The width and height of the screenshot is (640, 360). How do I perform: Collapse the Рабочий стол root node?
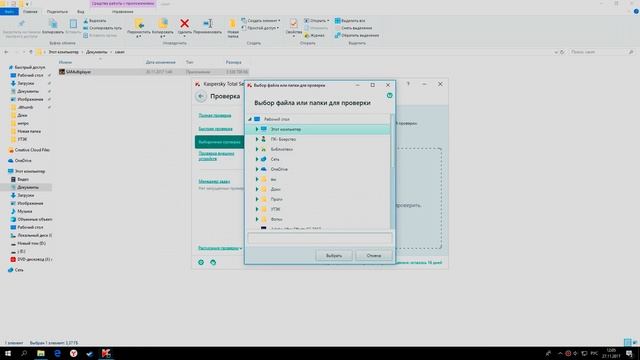click(250, 119)
